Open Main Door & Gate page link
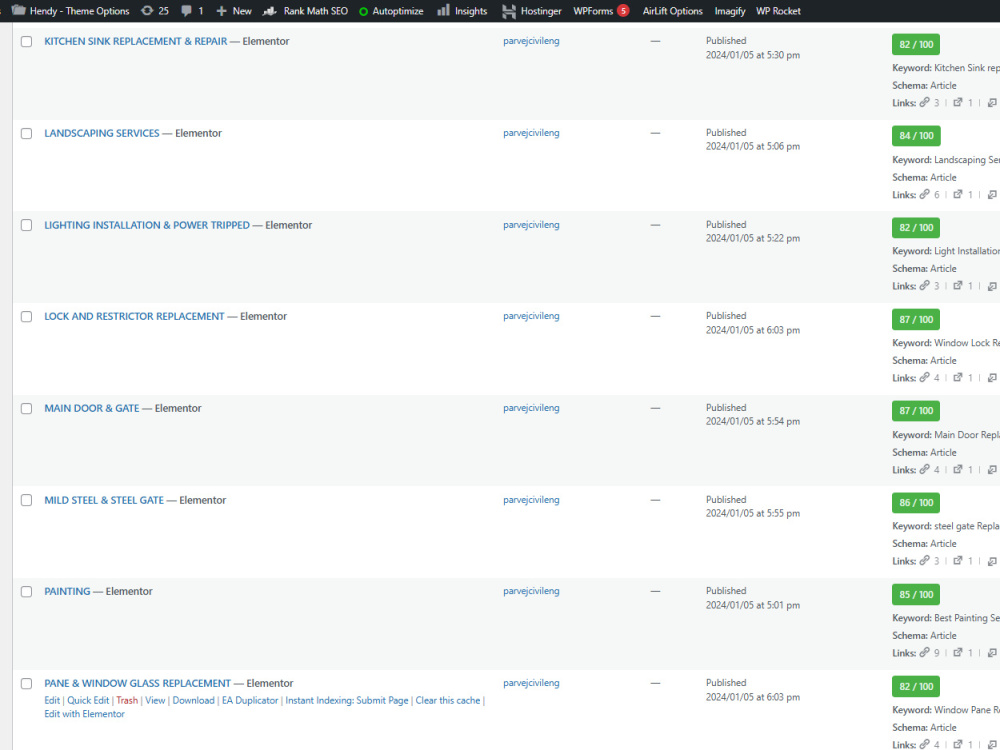The height and width of the screenshot is (750, 1000). (x=91, y=408)
